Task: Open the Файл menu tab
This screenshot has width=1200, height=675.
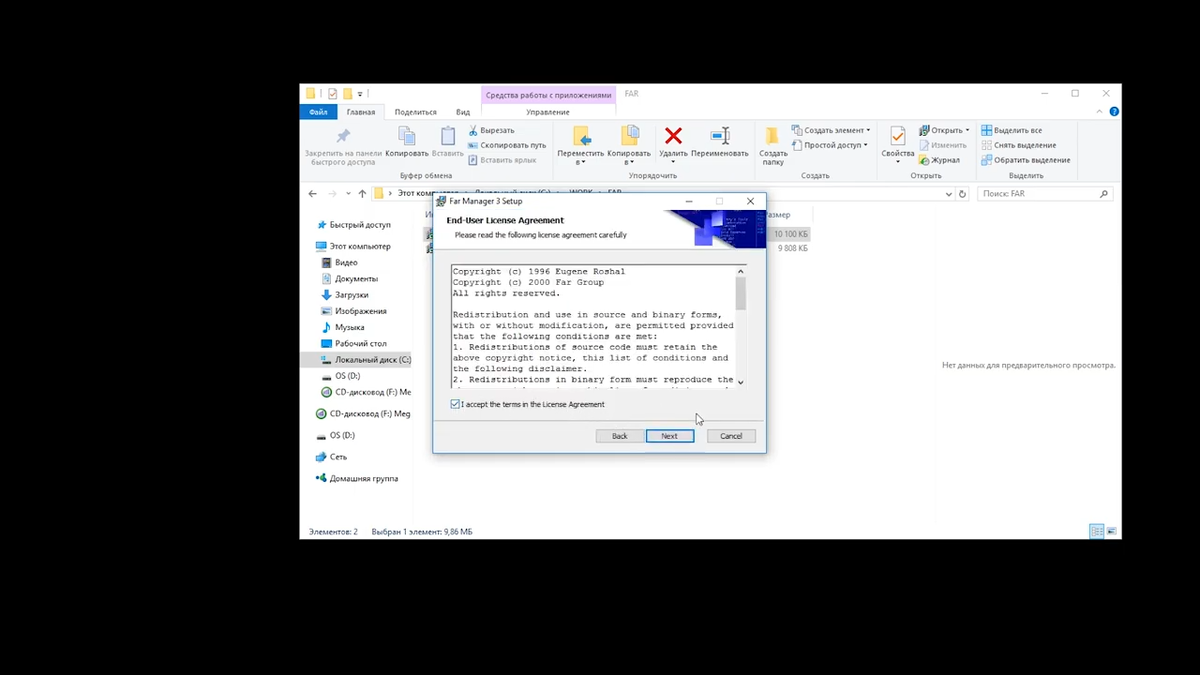Action: coord(319,112)
